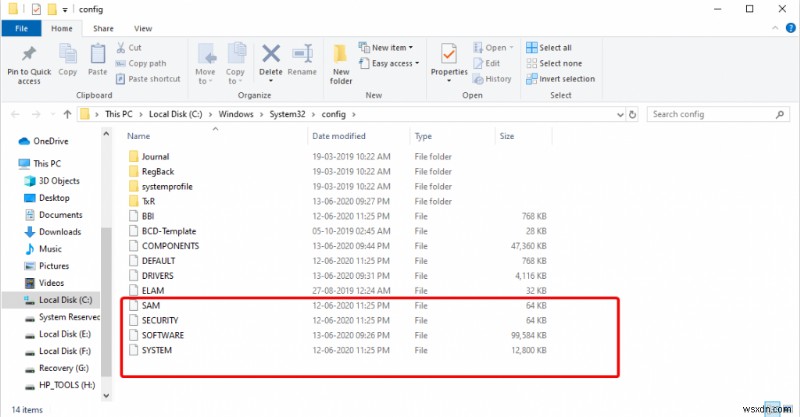Open Properties with checkmark icon
This screenshot has width=800, height=417.
coord(449,54)
